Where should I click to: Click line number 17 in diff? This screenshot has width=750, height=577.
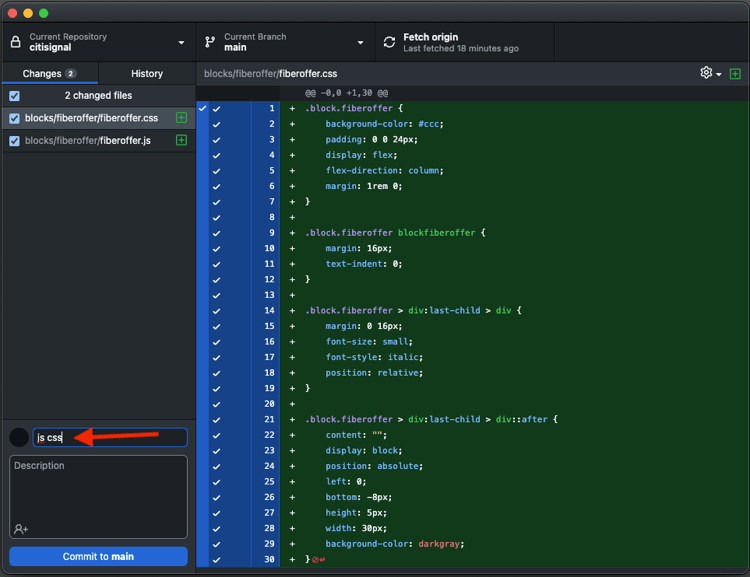coord(269,357)
